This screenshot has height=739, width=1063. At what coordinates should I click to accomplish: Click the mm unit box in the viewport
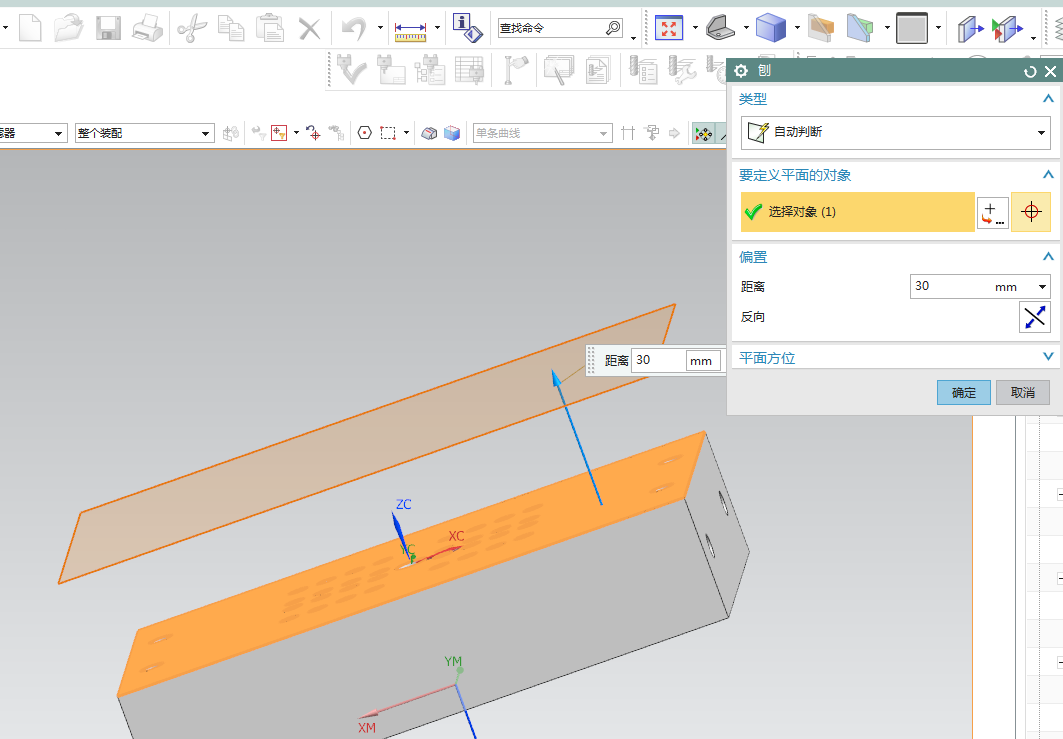[702, 361]
